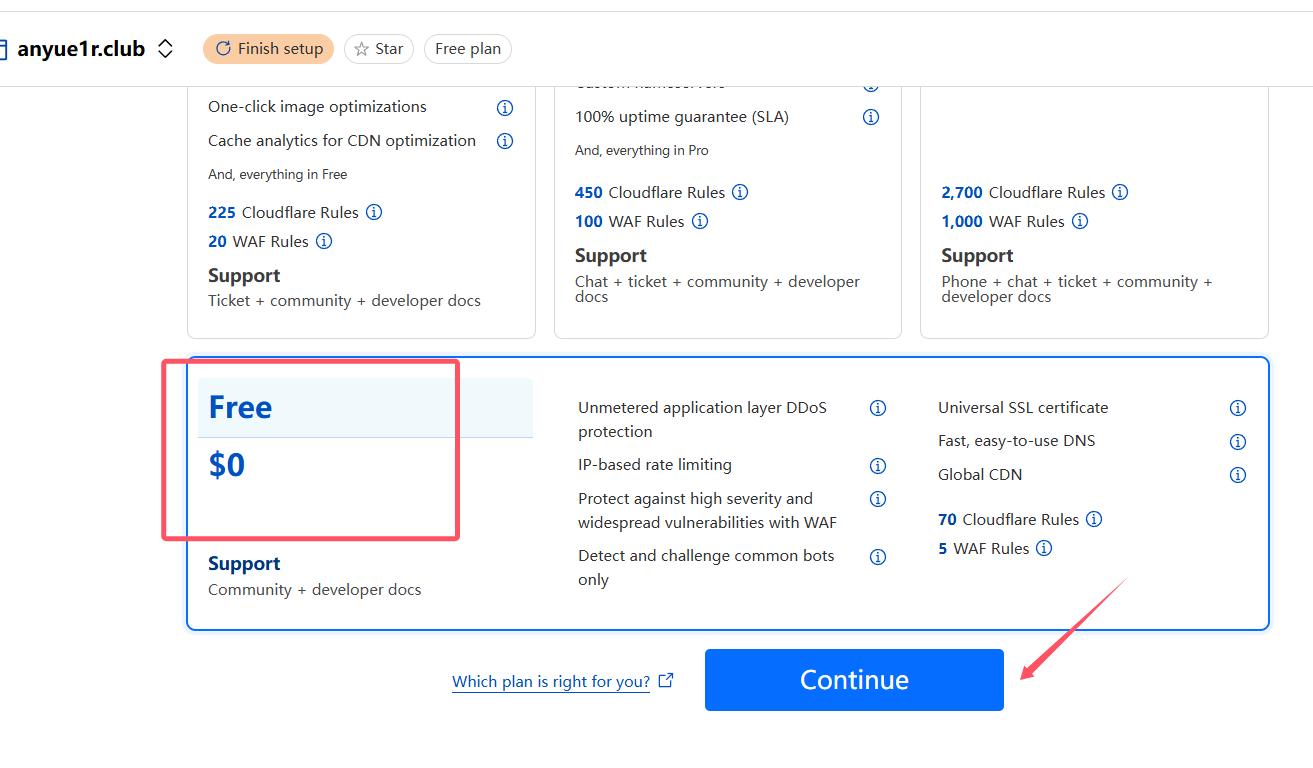Click "Detect and challenge common bots only" text
The width and height of the screenshot is (1313, 768).
(x=706, y=568)
